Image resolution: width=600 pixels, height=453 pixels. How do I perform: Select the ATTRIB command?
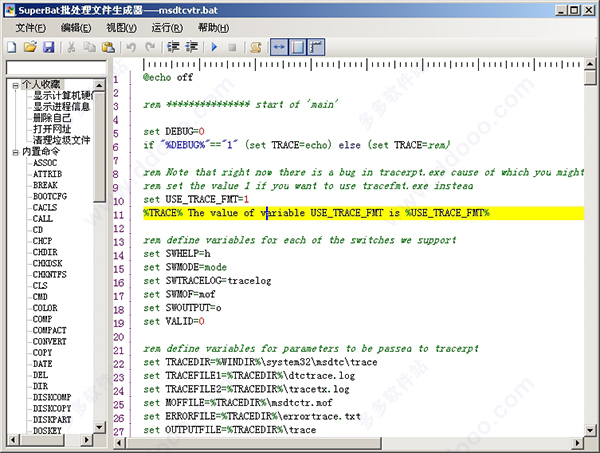[x=47, y=174]
